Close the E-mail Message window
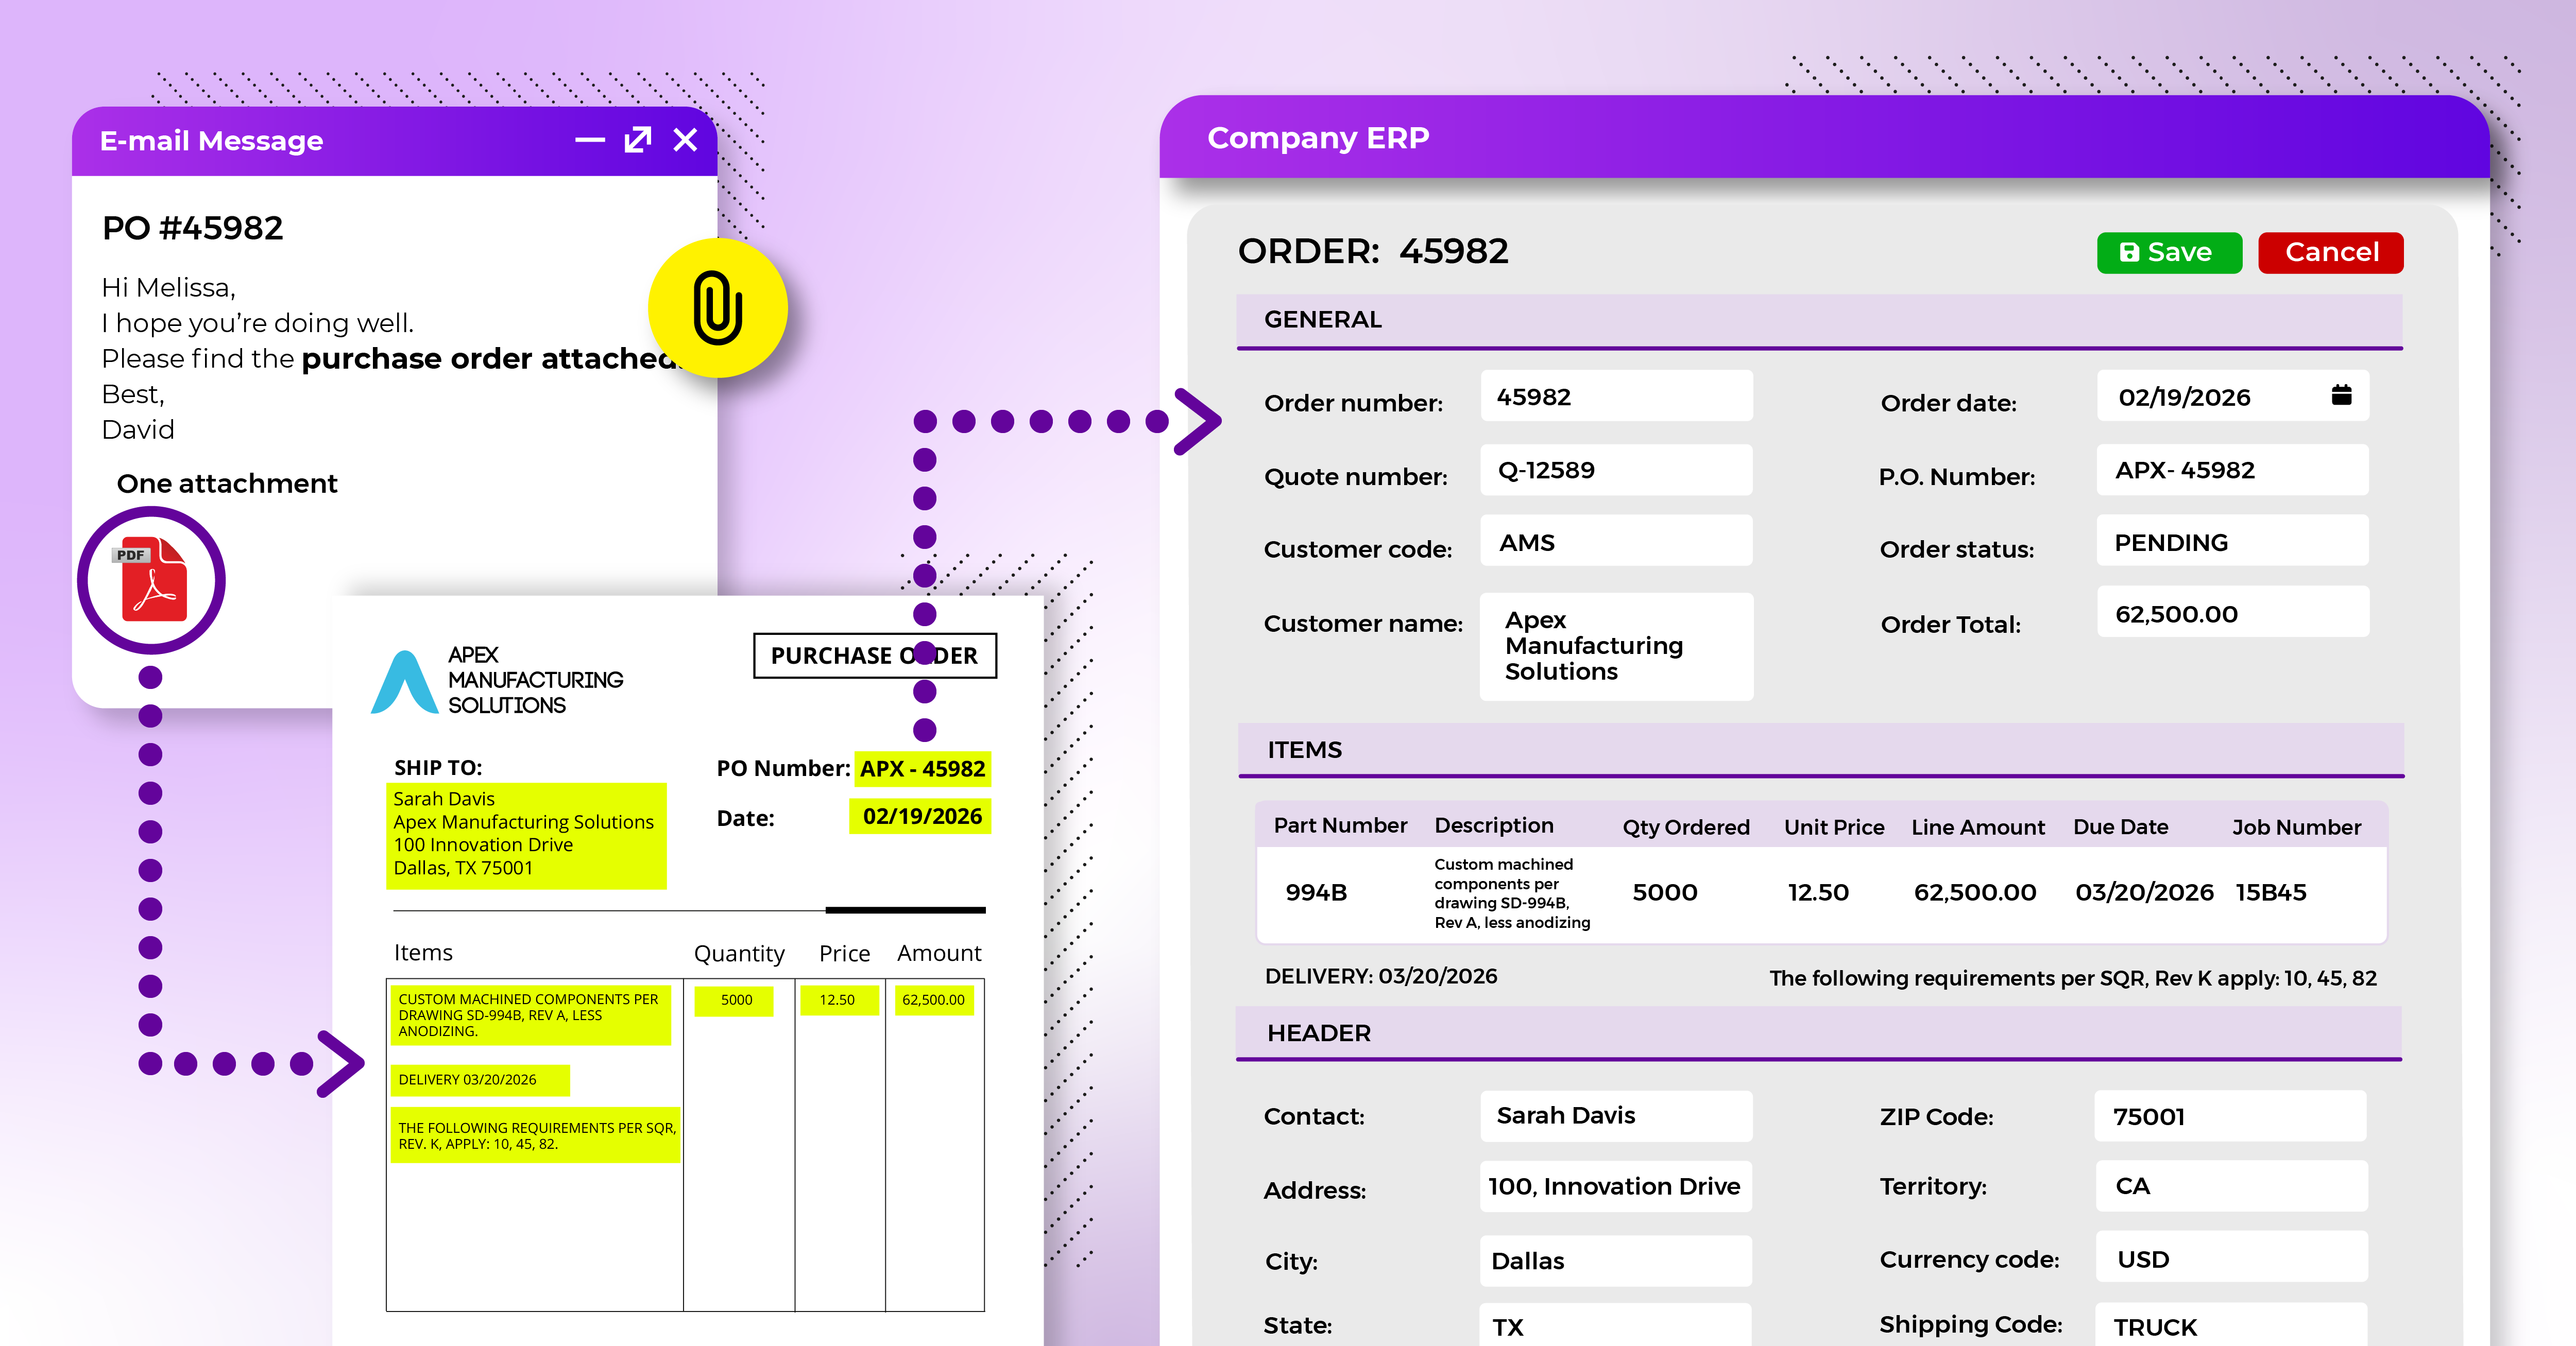The width and height of the screenshot is (2576, 1346). click(684, 140)
